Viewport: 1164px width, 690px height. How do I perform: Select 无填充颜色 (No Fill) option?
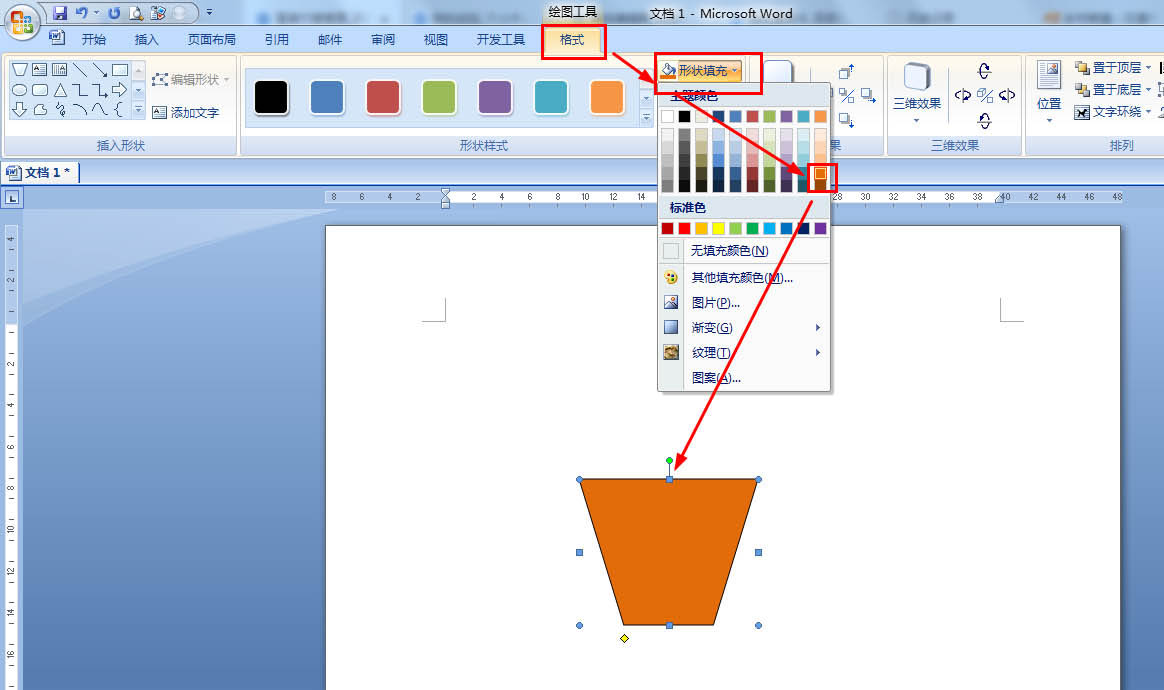(x=745, y=251)
